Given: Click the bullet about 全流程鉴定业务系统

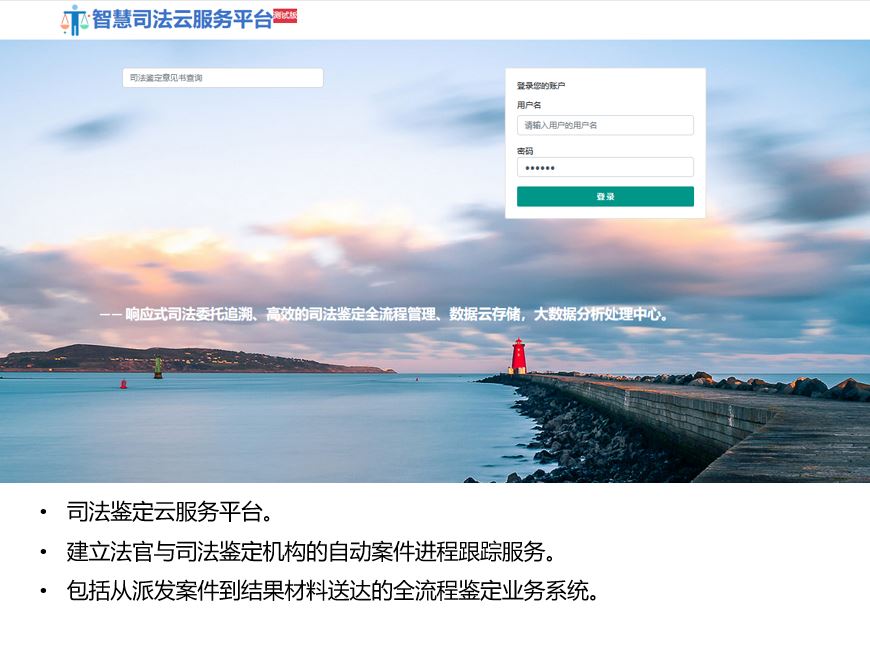Looking at the screenshot, I should (x=333, y=590).
